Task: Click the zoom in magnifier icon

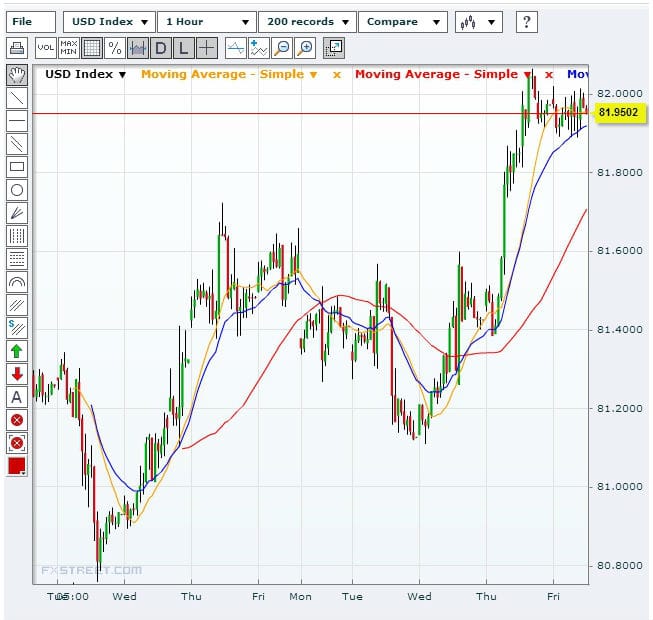Action: pyautogui.click(x=305, y=48)
